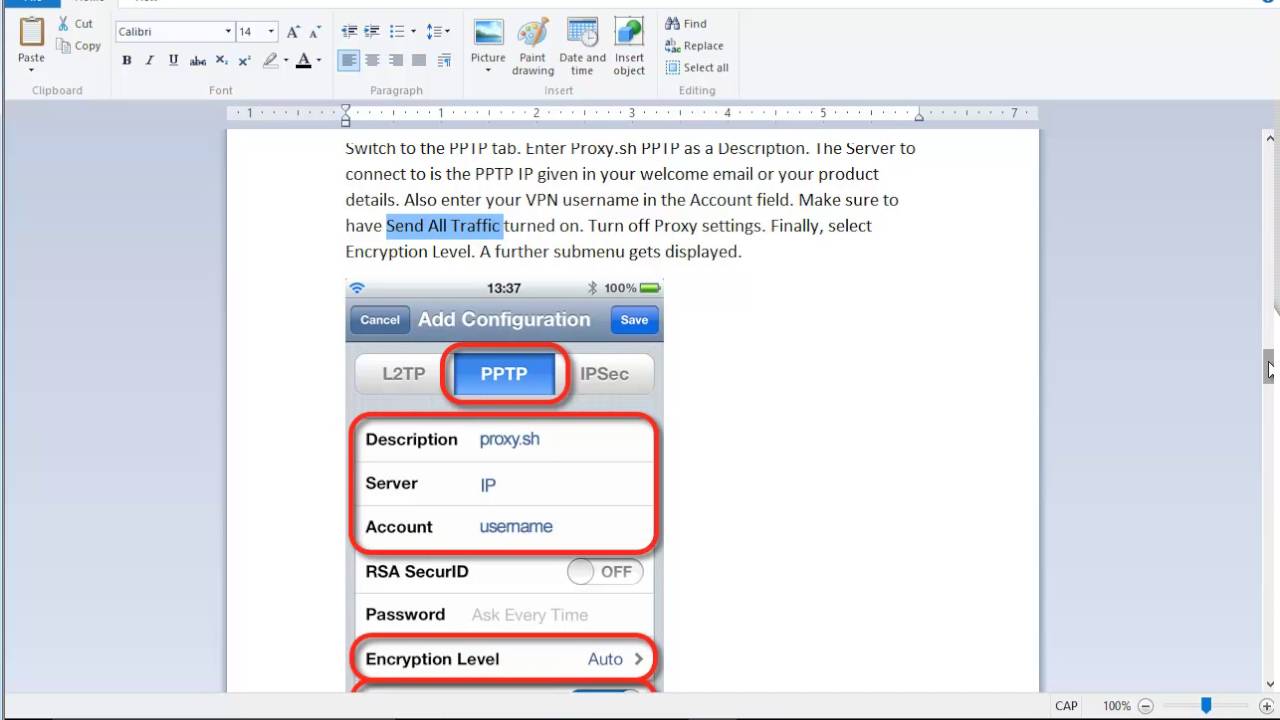Apply the font color (A icon)

[304, 61]
